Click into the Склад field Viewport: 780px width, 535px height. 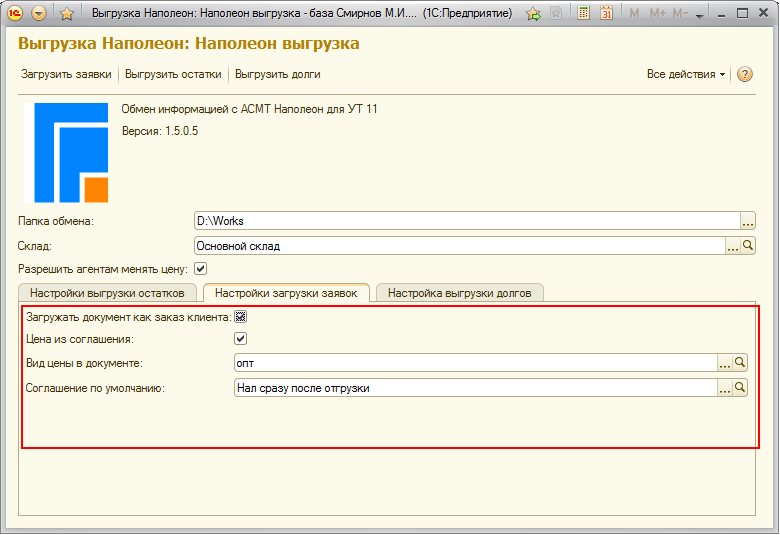pos(460,246)
